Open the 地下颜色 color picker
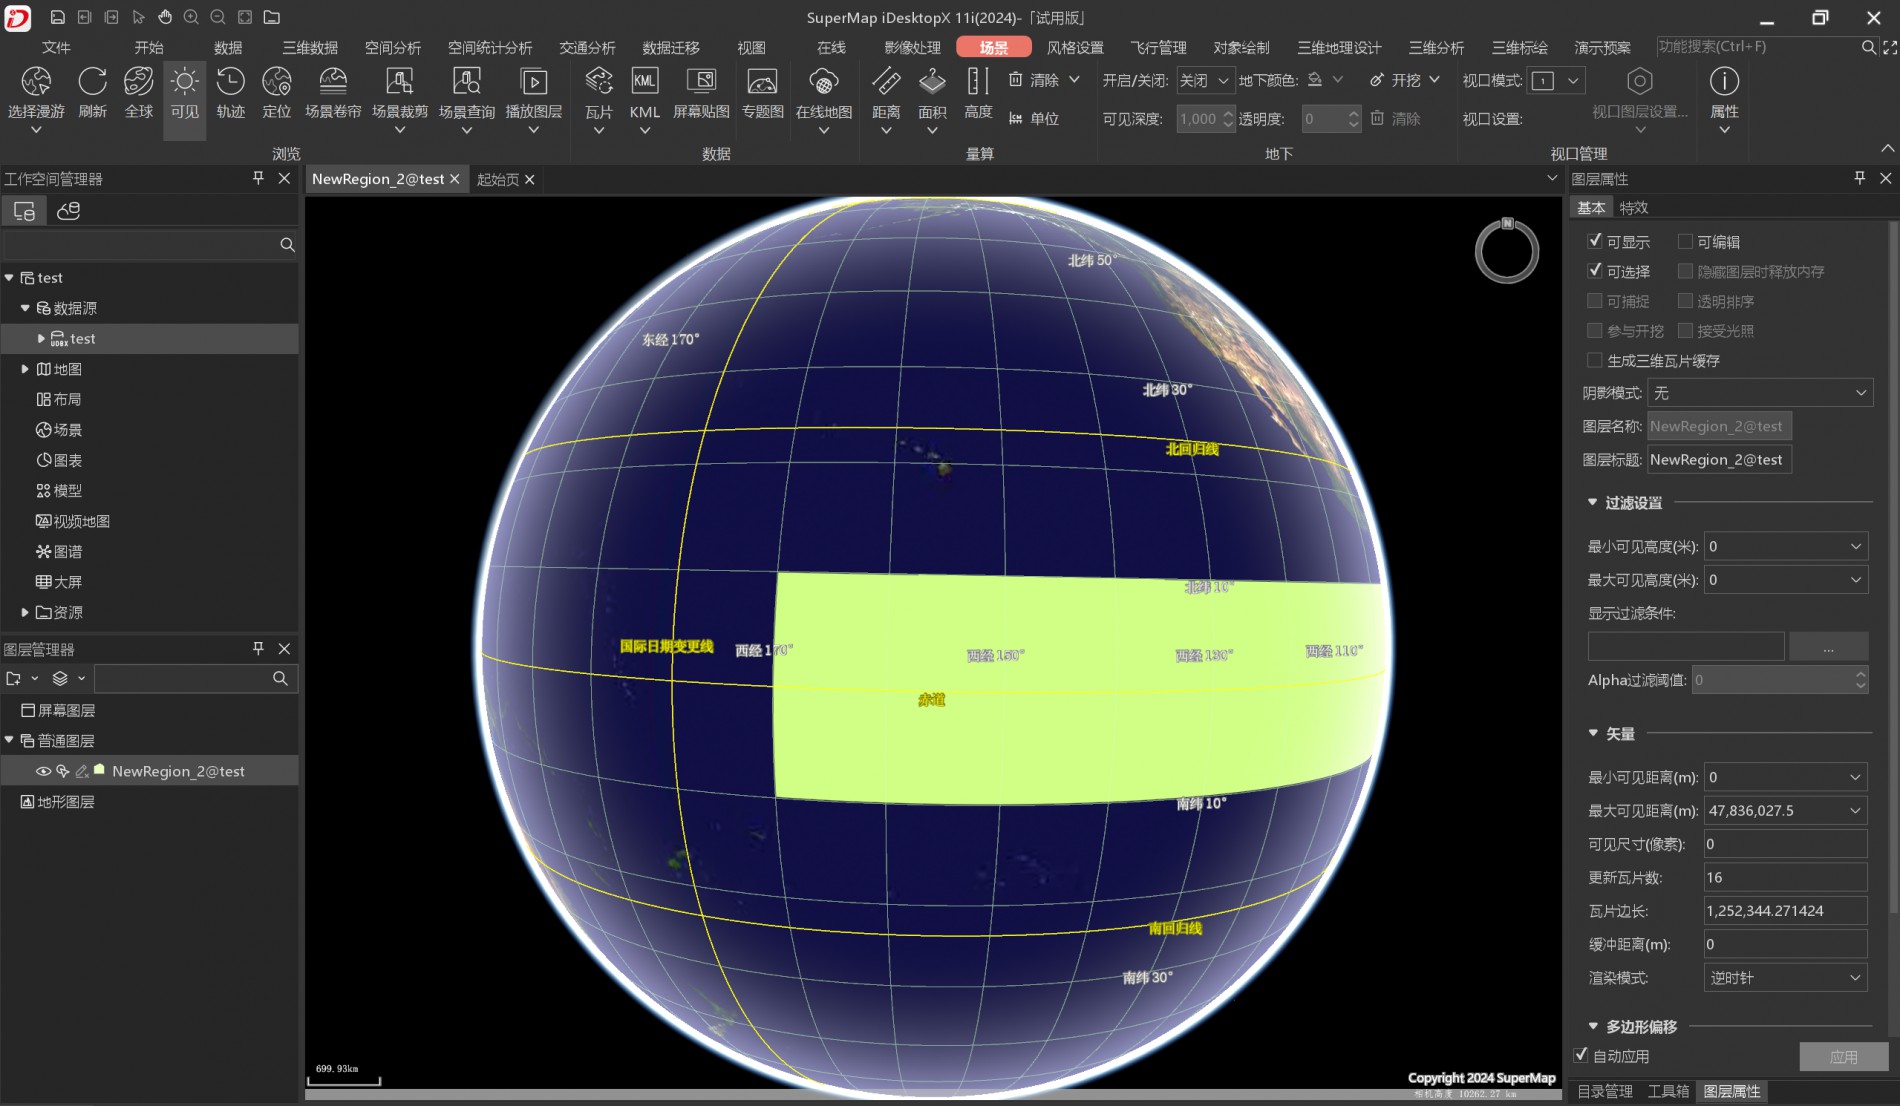This screenshot has width=1900, height=1106. 1325,80
